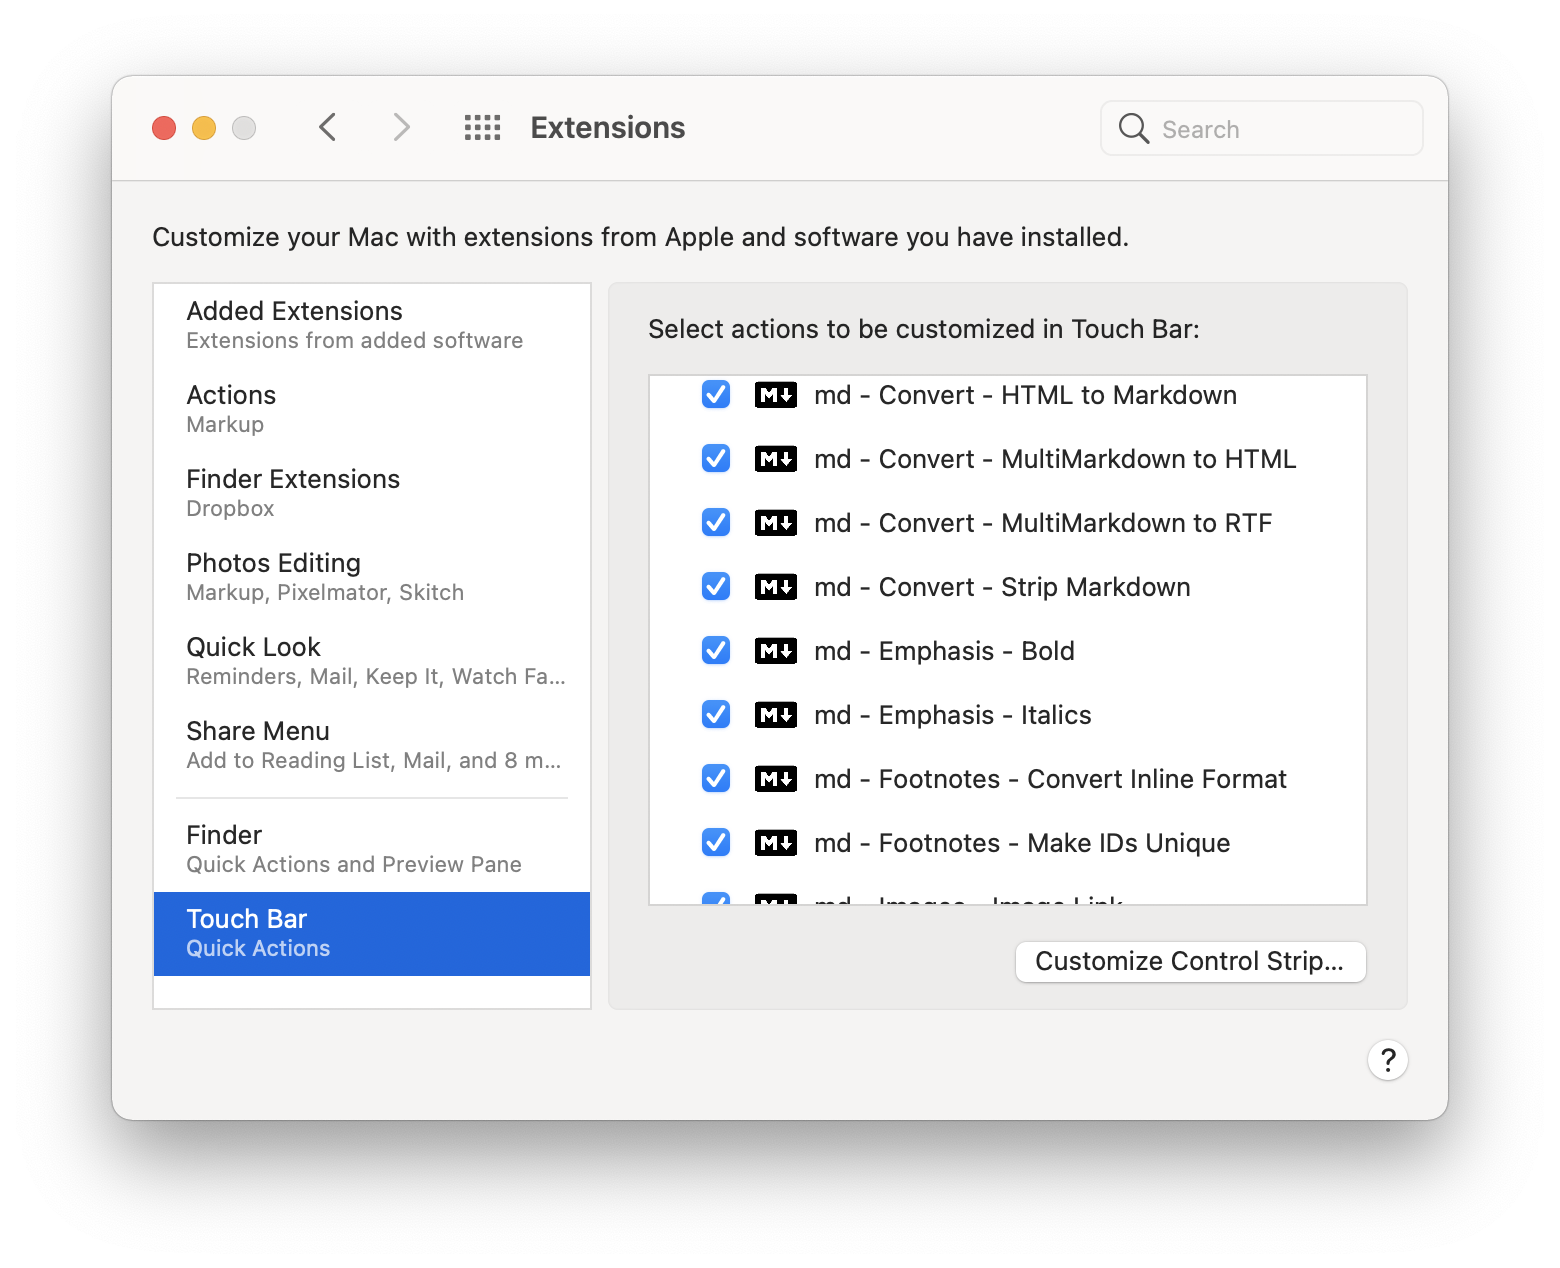Click label md - Footnotes - Convert Inline Format
This screenshot has height=1268, width=1560.
(1050, 779)
